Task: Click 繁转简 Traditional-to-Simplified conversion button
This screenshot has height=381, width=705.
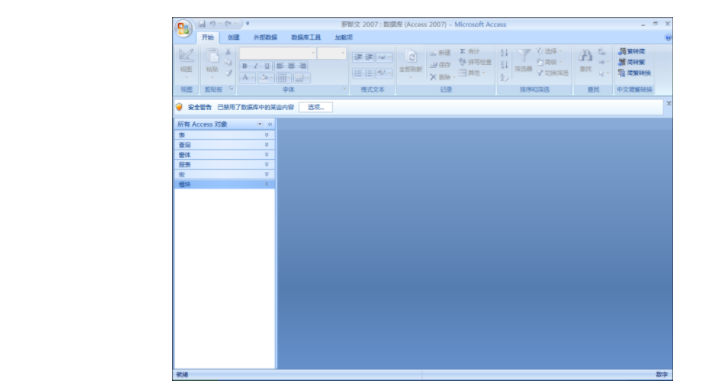Action: [x=632, y=51]
